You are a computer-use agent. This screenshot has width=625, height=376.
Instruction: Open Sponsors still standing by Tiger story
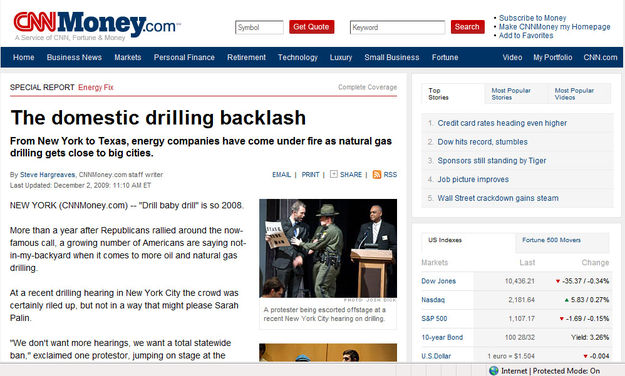(492, 161)
